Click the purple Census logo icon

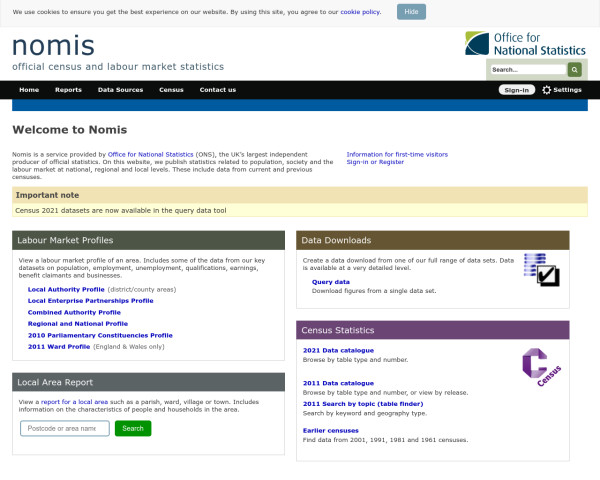pos(541,367)
